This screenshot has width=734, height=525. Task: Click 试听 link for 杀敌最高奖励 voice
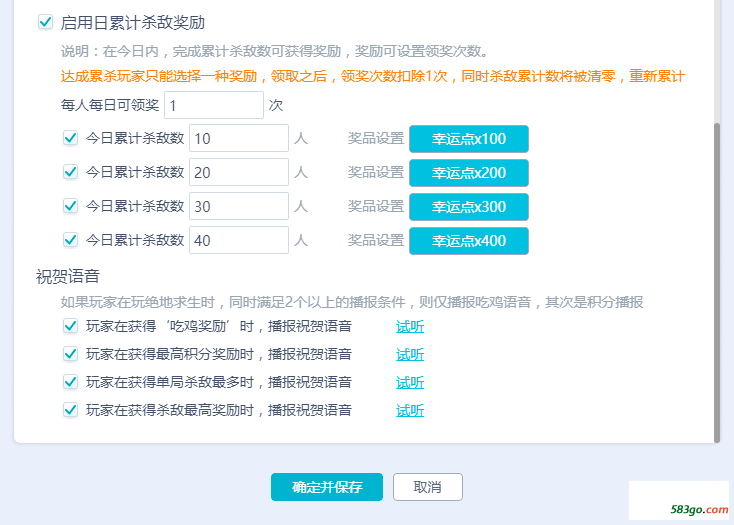(x=410, y=411)
